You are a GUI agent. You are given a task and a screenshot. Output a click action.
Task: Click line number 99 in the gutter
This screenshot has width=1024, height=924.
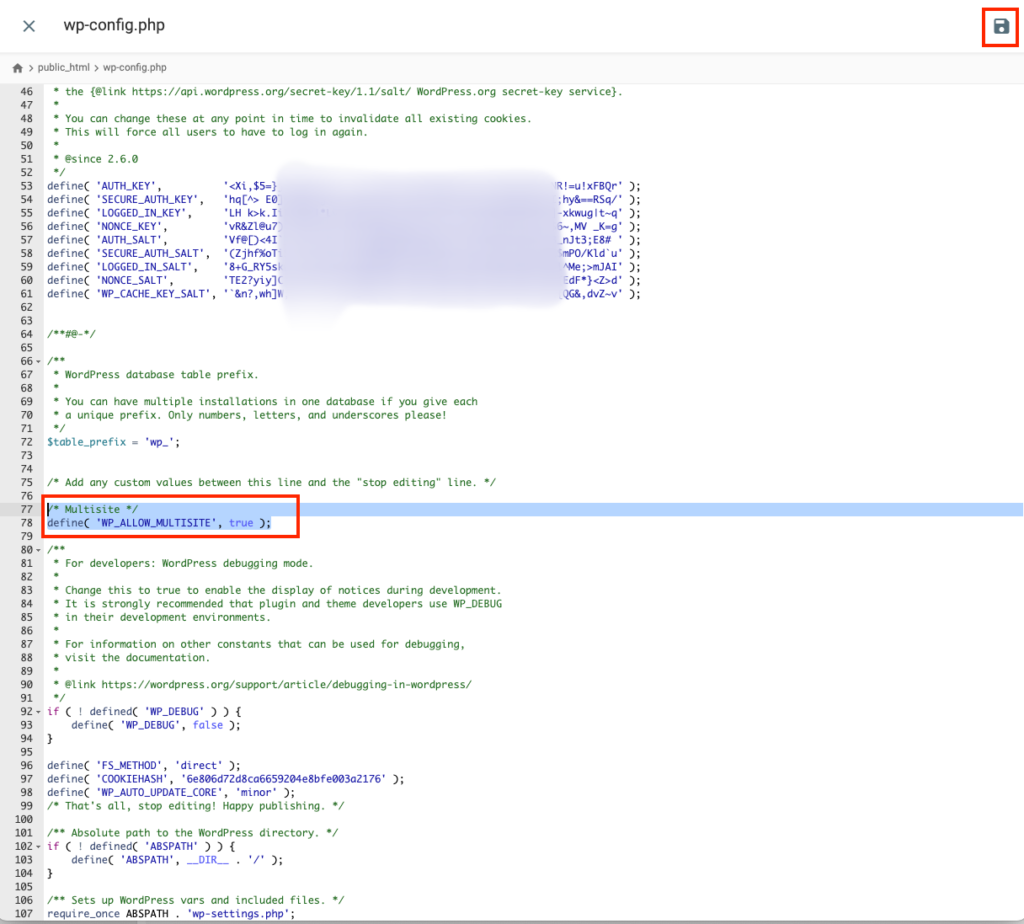click(26, 806)
